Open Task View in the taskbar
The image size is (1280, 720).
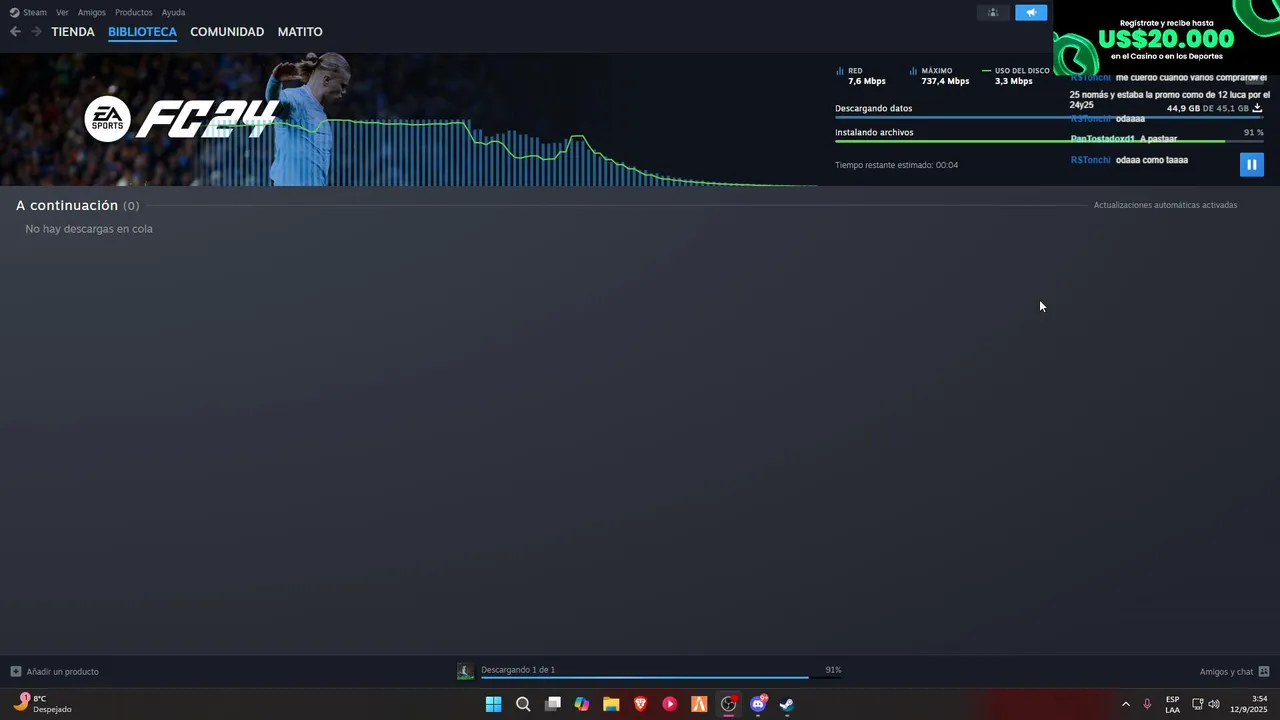(552, 704)
